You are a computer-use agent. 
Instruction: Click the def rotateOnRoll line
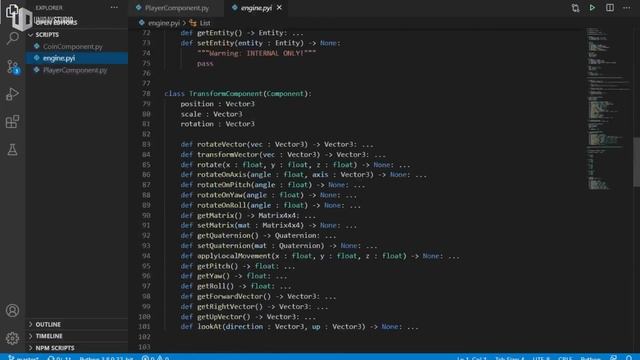(x=271, y=205)
